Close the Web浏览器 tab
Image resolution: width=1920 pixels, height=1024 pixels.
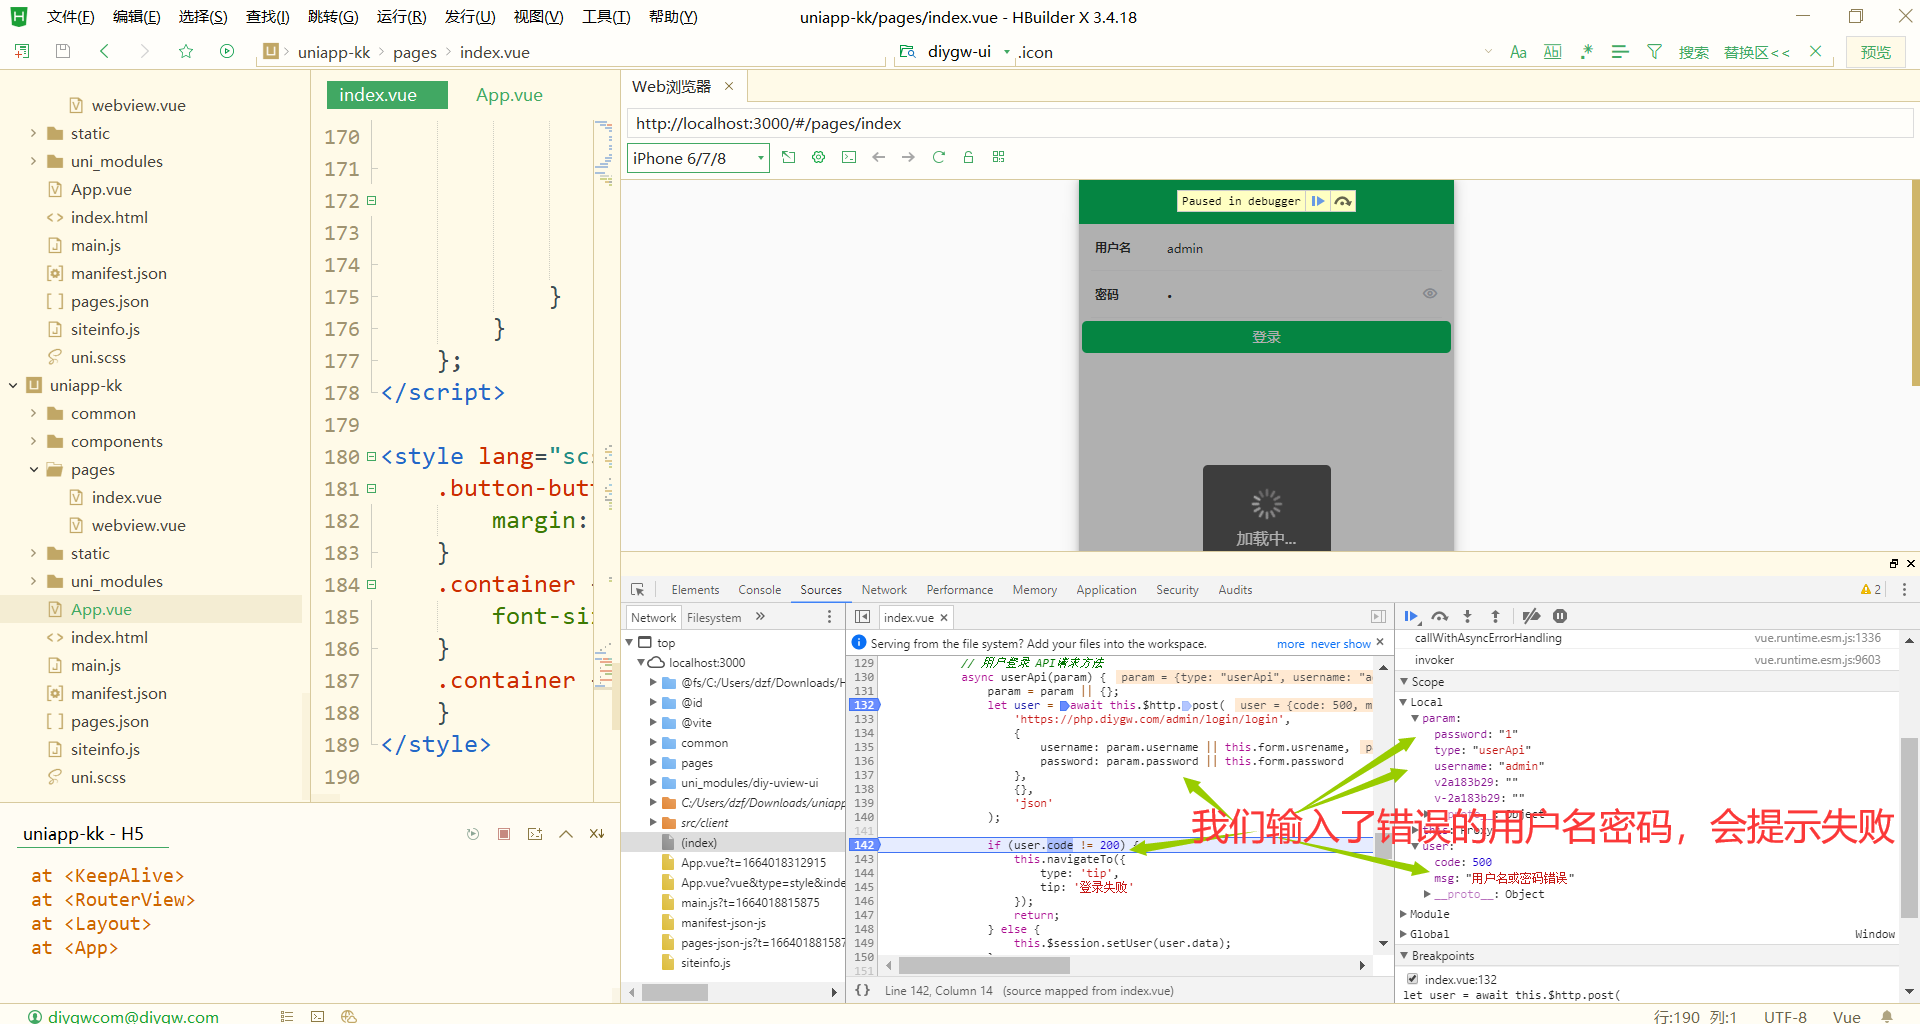(729, 87)
